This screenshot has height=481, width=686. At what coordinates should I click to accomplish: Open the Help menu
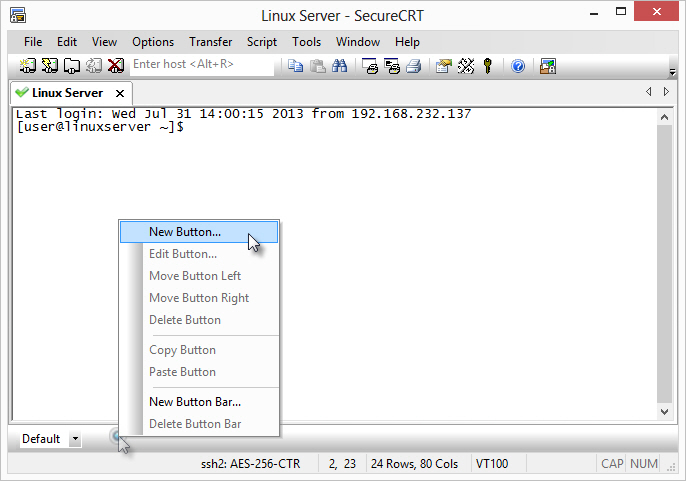click(407, 42)
